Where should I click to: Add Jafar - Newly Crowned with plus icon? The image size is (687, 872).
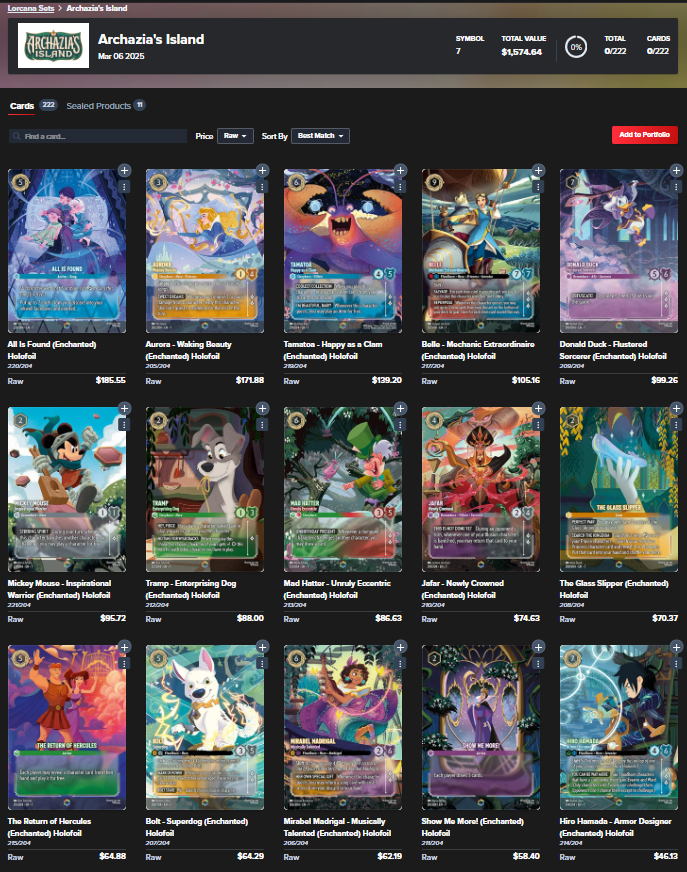point(538,409)
